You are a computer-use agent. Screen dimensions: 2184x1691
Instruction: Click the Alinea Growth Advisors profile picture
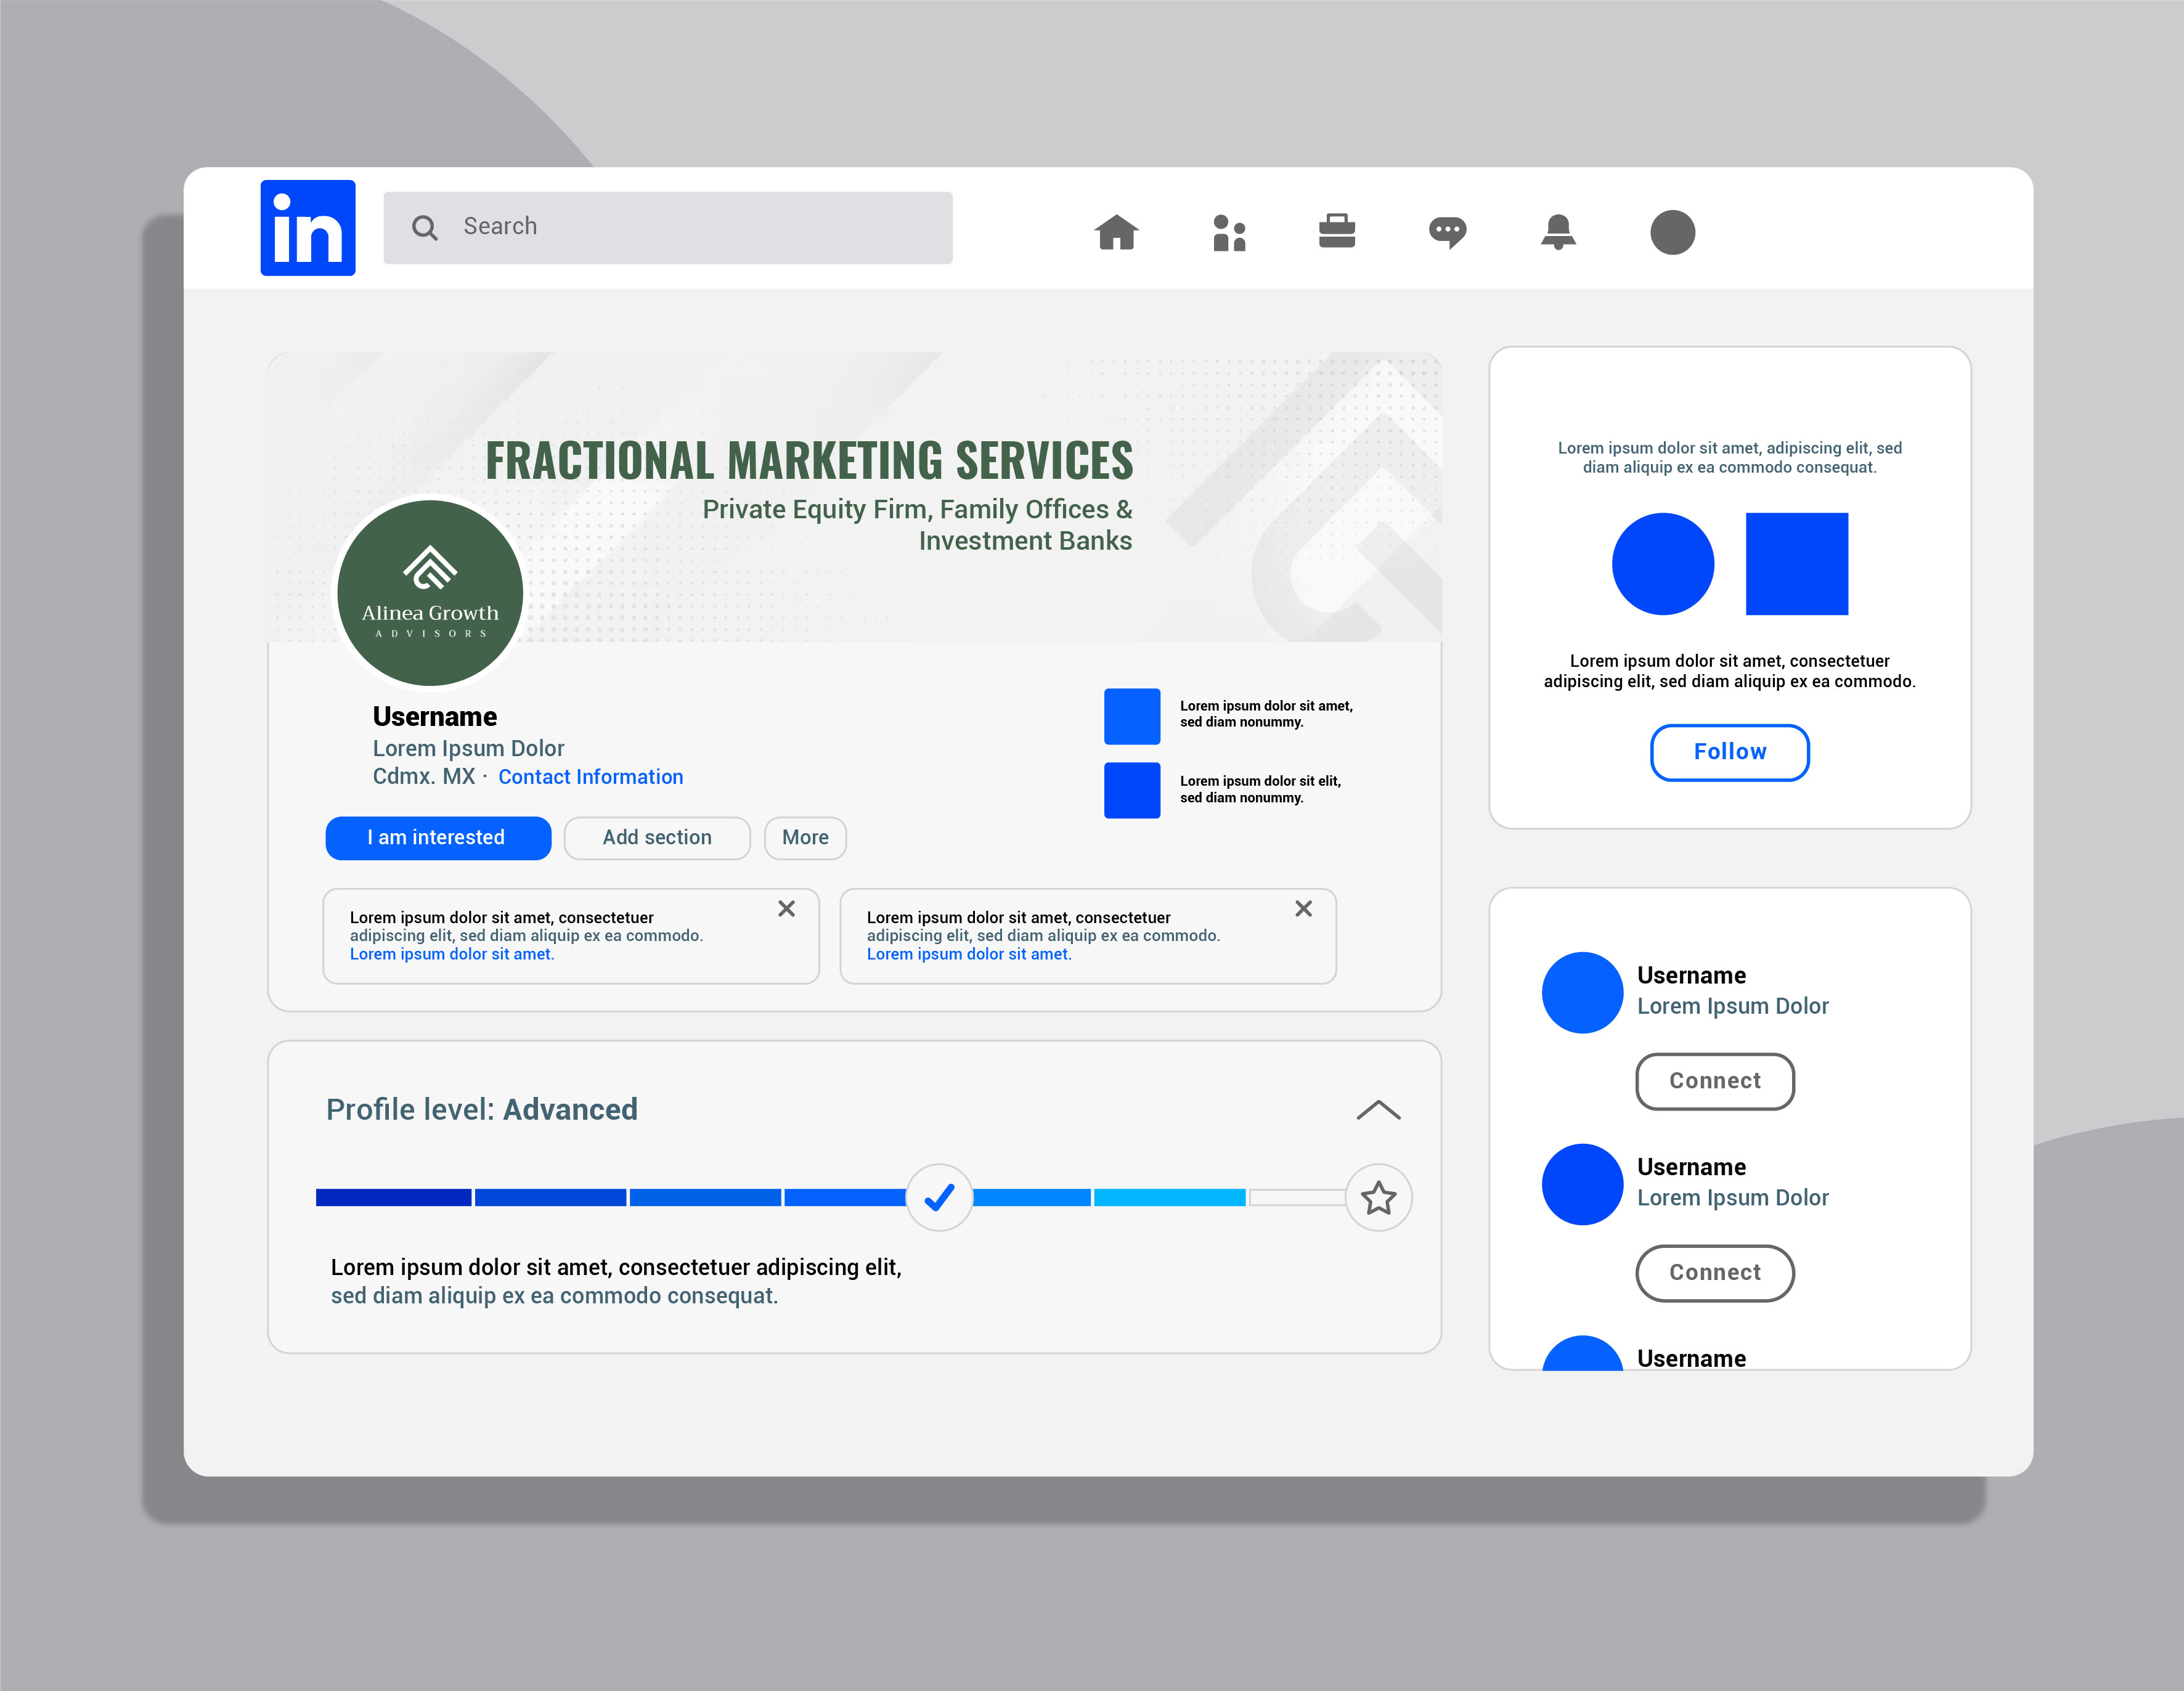pyautogui.click(x=430, y=593)
